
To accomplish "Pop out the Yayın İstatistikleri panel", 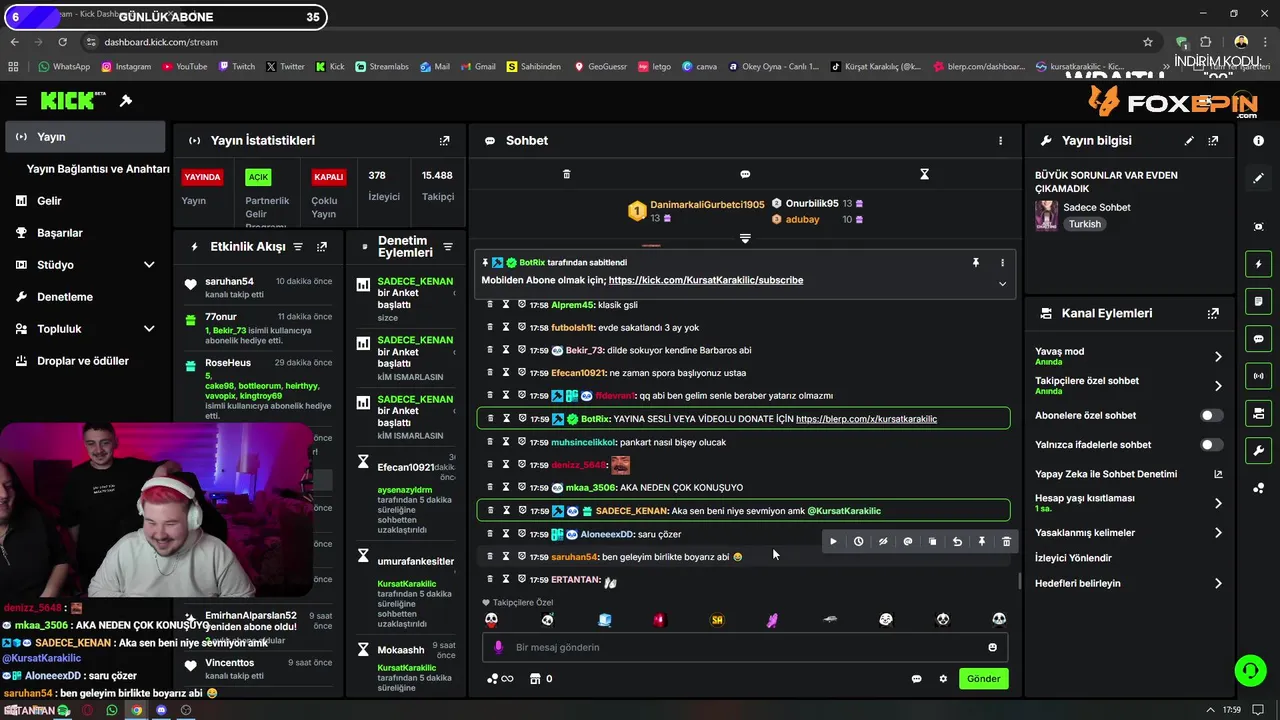I will (445, 141).
